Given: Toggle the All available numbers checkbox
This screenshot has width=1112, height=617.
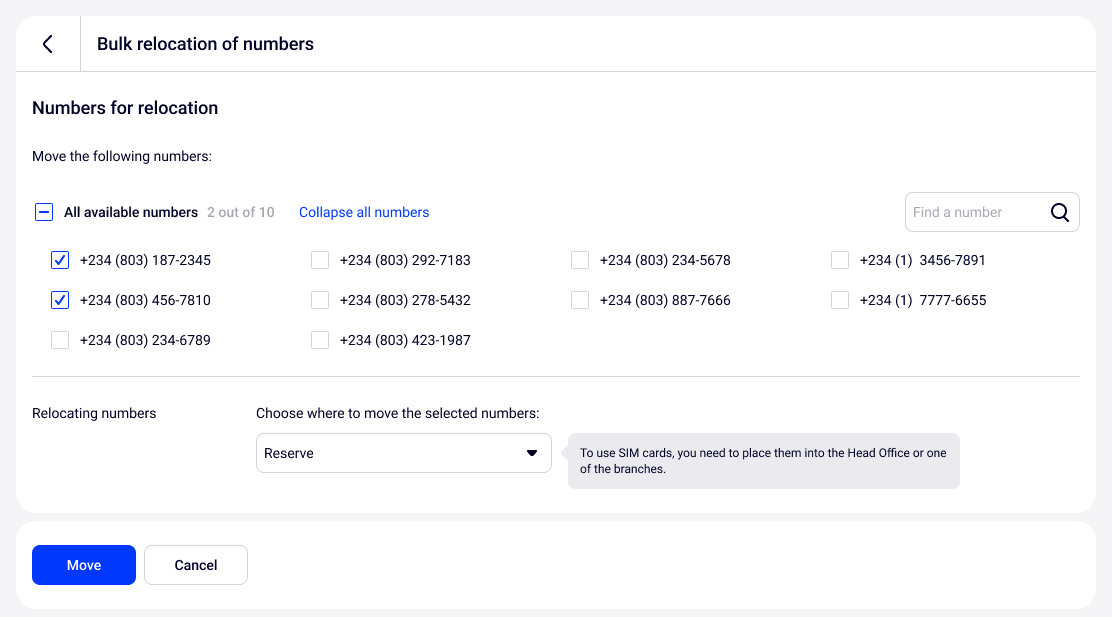Looking at the screenshot, I should [x=44, y=212].
